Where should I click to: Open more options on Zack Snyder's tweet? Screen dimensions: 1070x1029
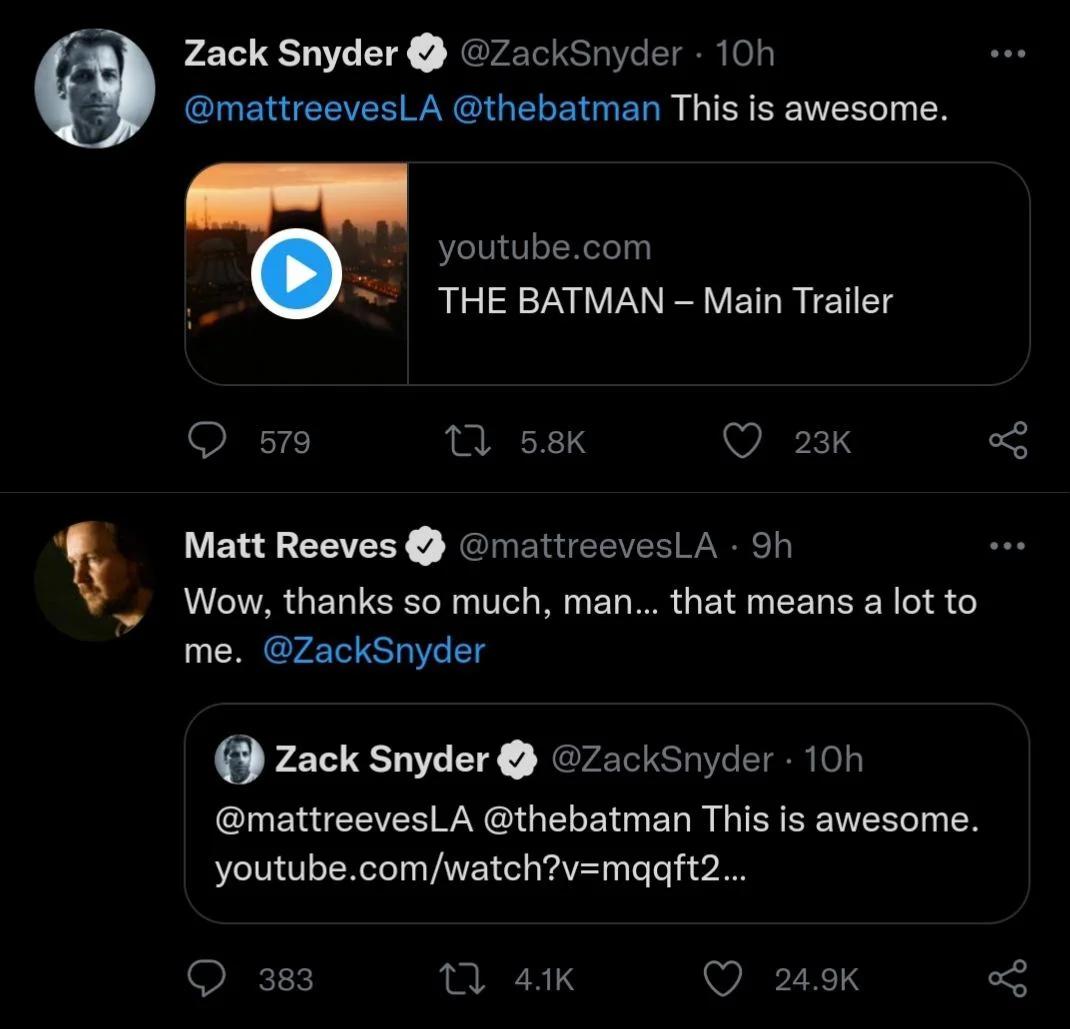(x=1007, y=54)
